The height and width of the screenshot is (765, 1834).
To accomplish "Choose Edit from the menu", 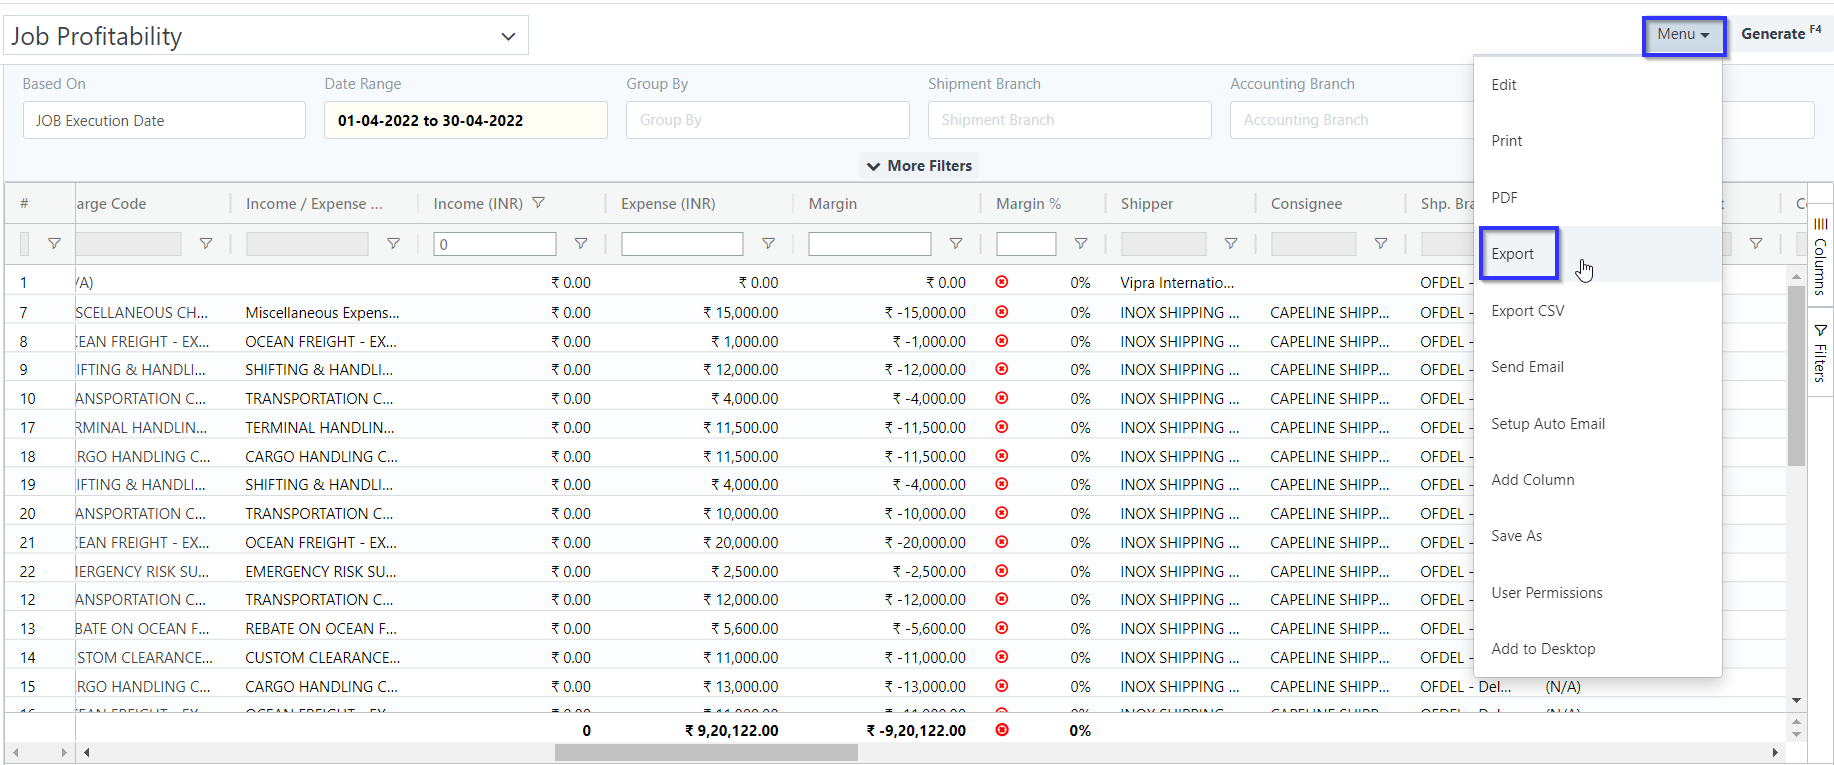I will pyautogui.click(x=1598, y=85).
